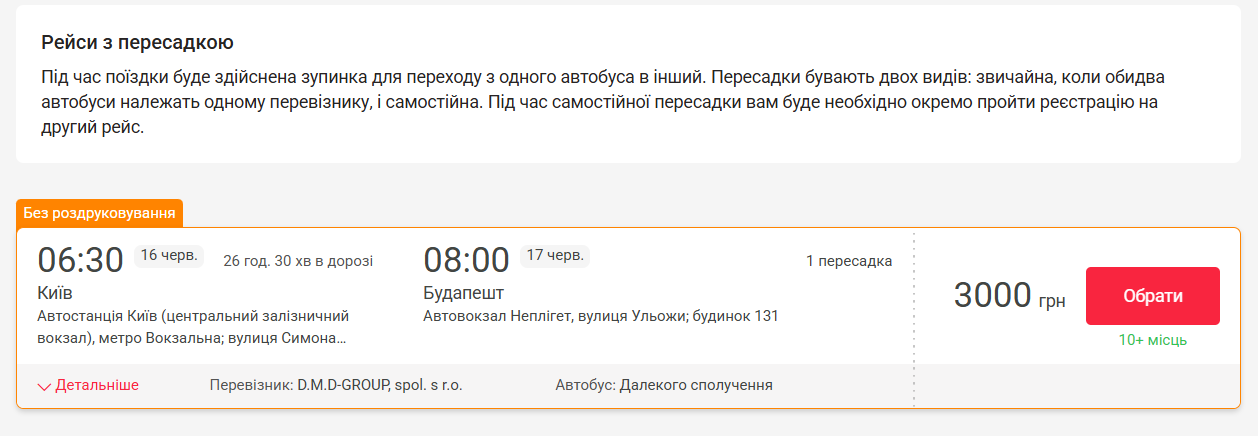The height and width of the screenshot is (436, 1258).
Task: Click the red chevron beside Детальніше
Action: [x=44, y=386]
